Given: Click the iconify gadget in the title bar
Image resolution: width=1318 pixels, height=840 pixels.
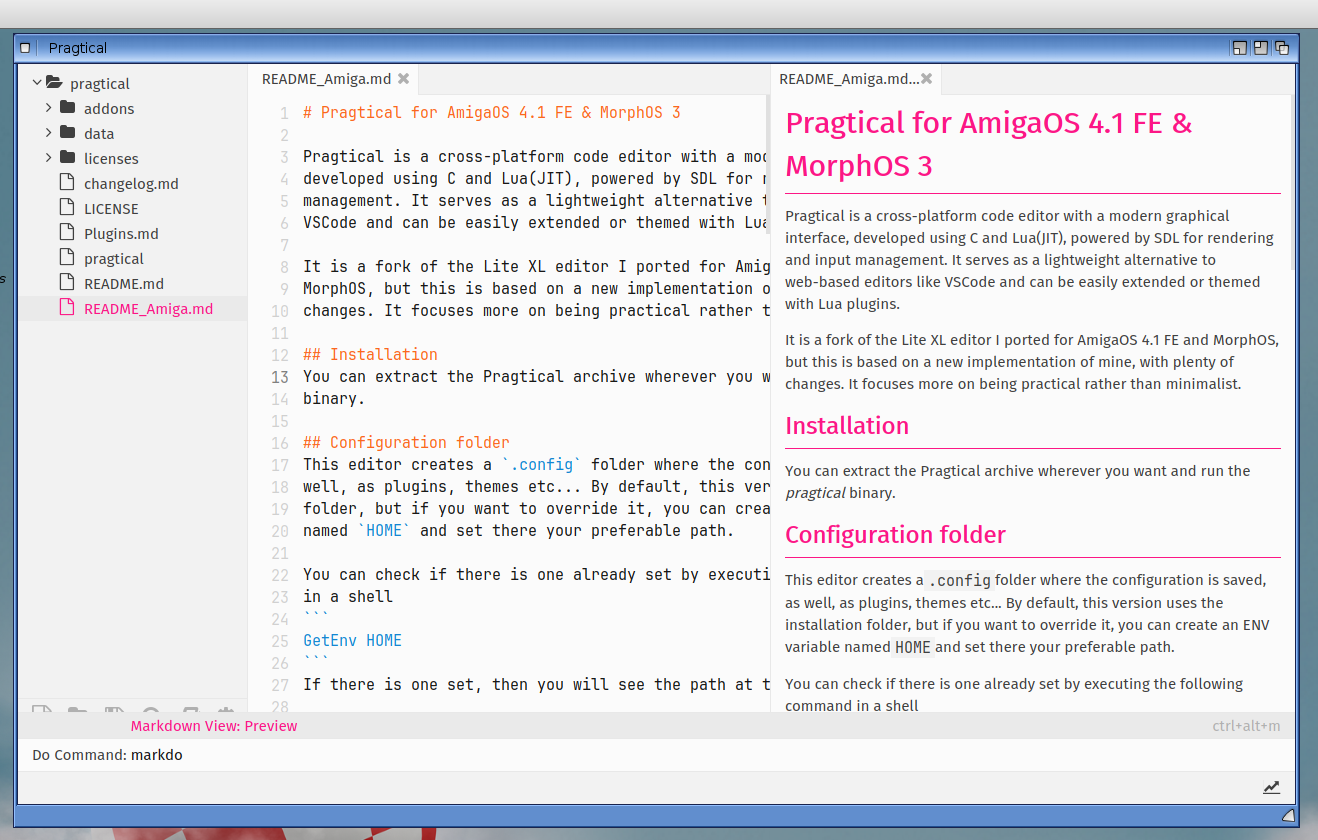Looking at the screenshot, I should point(1240,47).
